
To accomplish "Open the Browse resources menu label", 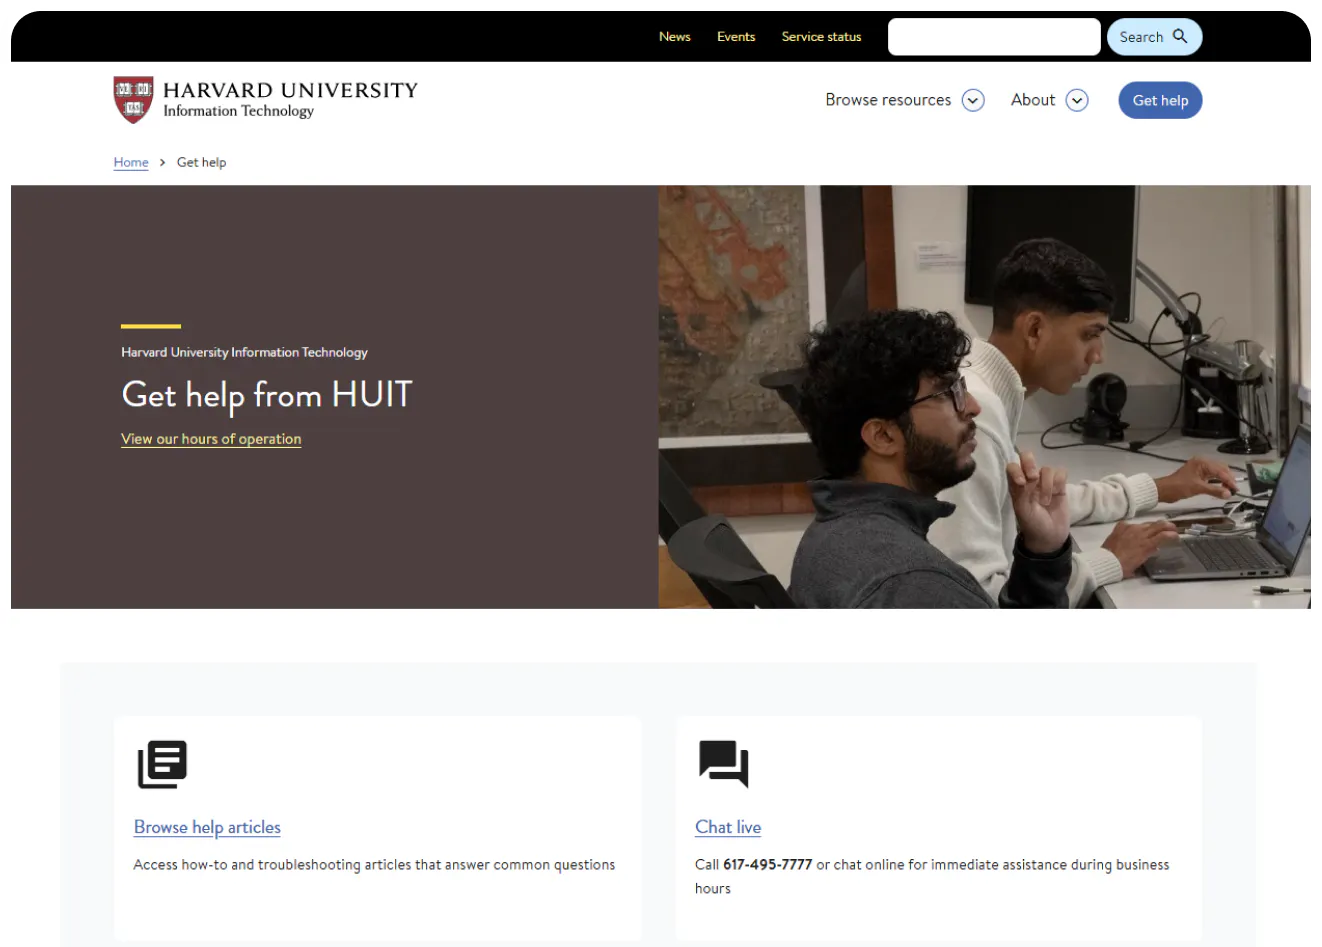I will coord(888,100).
